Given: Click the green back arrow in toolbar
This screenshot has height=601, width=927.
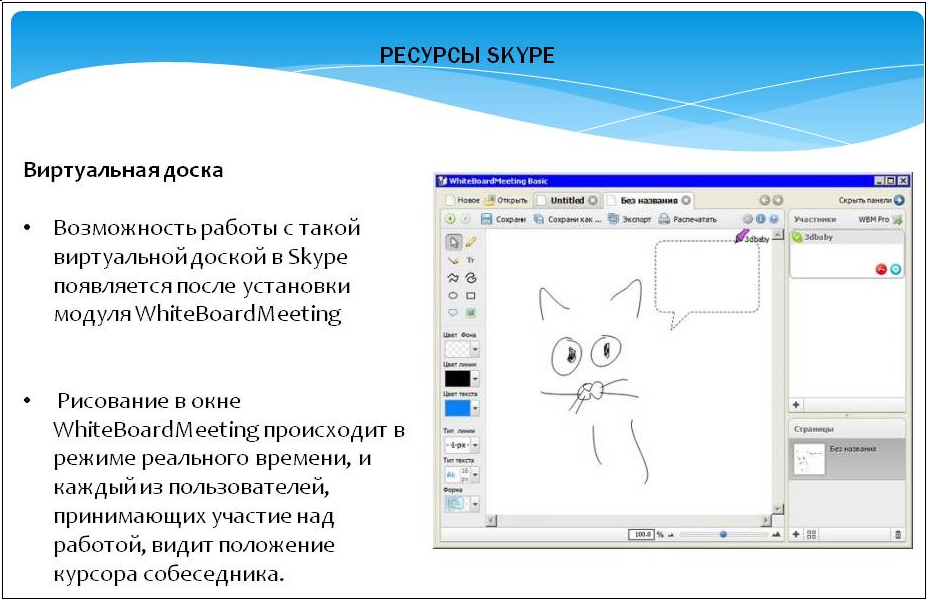Looking at the screenshot, I should click(450, 219).
